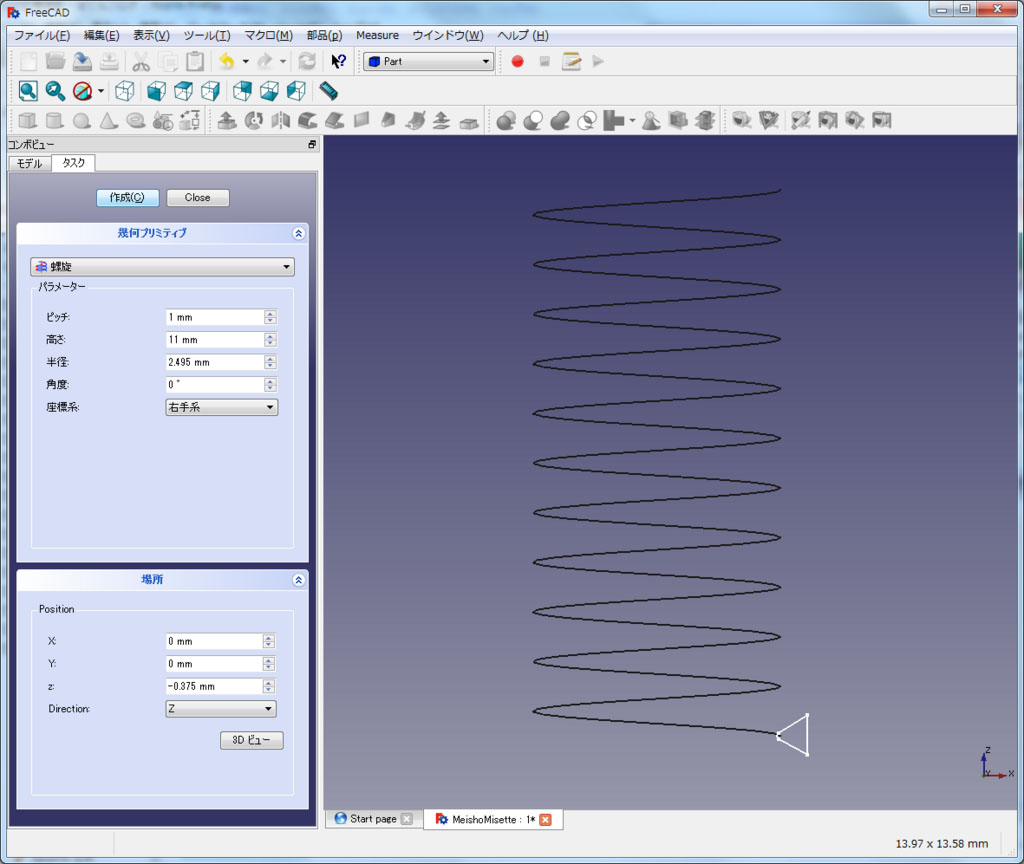This screenshot has height=864, width=1024.
Task: Click the Boolean union icon
Action: pos(560,121)
